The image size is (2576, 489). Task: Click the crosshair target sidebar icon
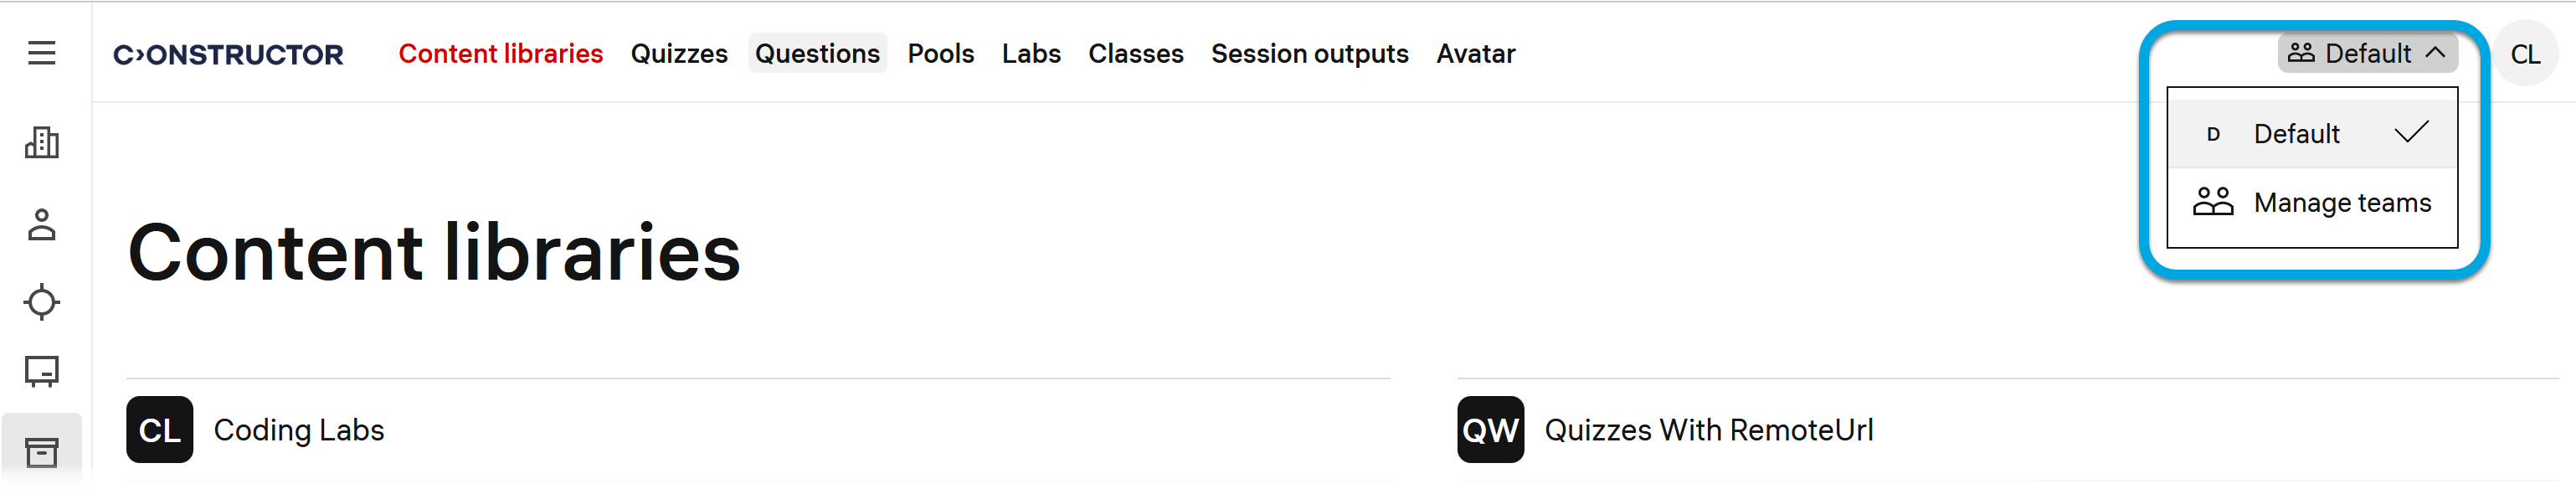[x=41, y=302]
